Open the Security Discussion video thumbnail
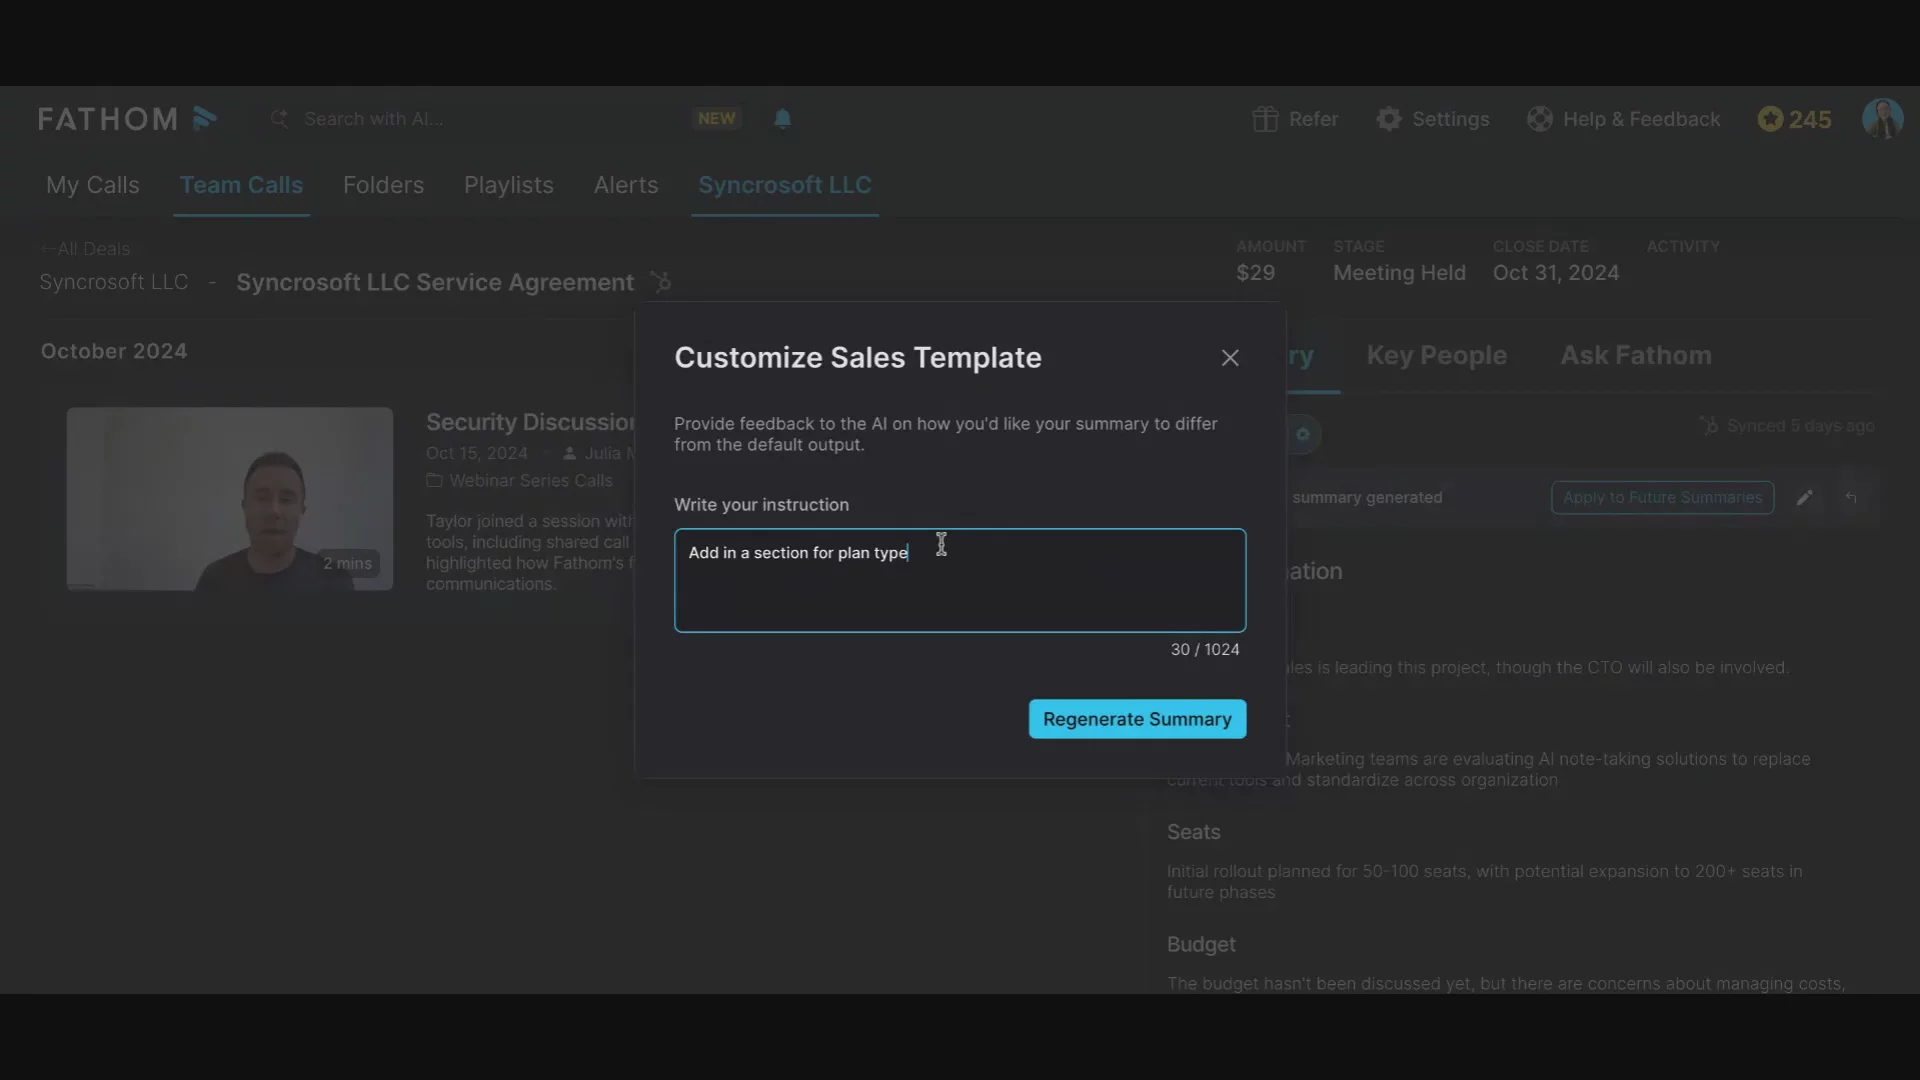The height and width of the screenshot is (1080, 1920). [230, 498]
